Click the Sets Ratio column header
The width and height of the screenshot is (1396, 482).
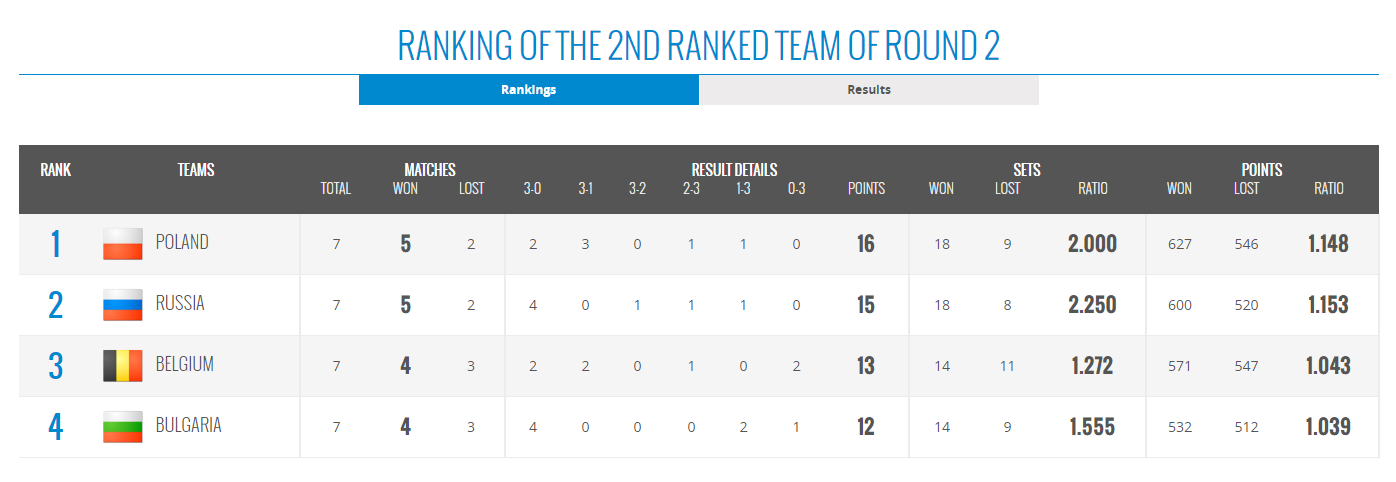[x=1092, y=188]
